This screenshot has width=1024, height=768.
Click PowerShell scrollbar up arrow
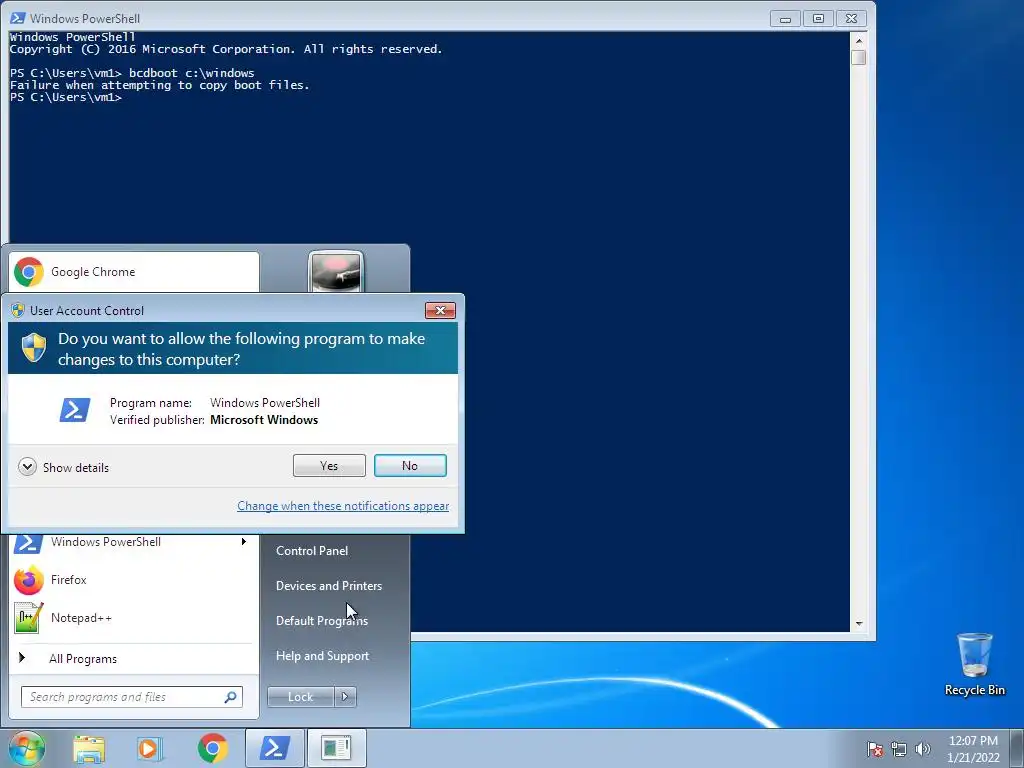click(x=859, y=40)
